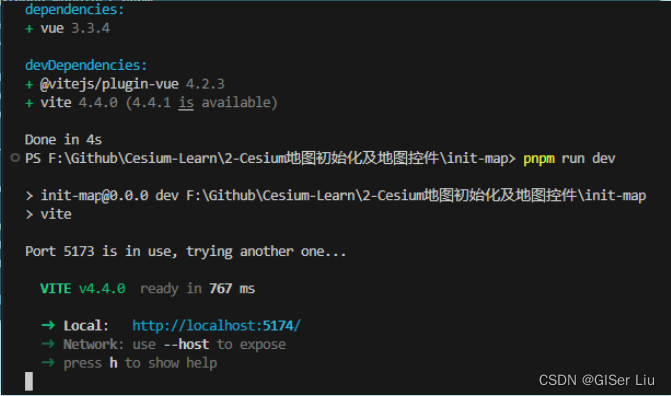
Task: Click the command decoration circle beside PS prompt
Action: click(15, 158)
